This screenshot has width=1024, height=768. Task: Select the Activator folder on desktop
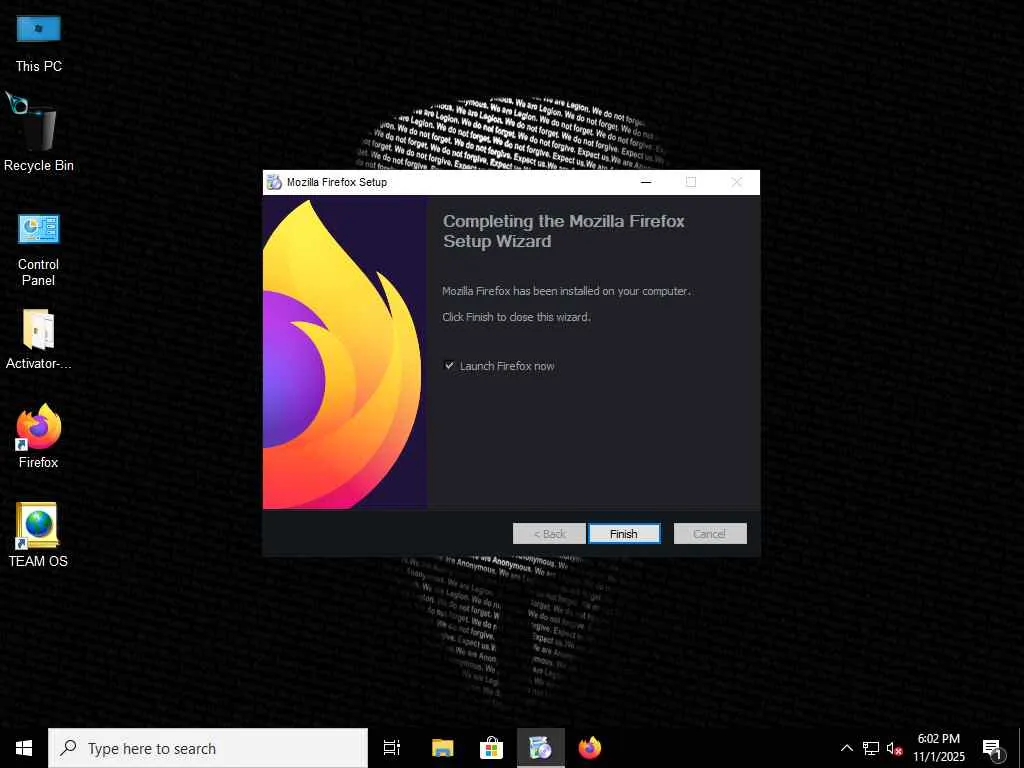click(39, 340)
